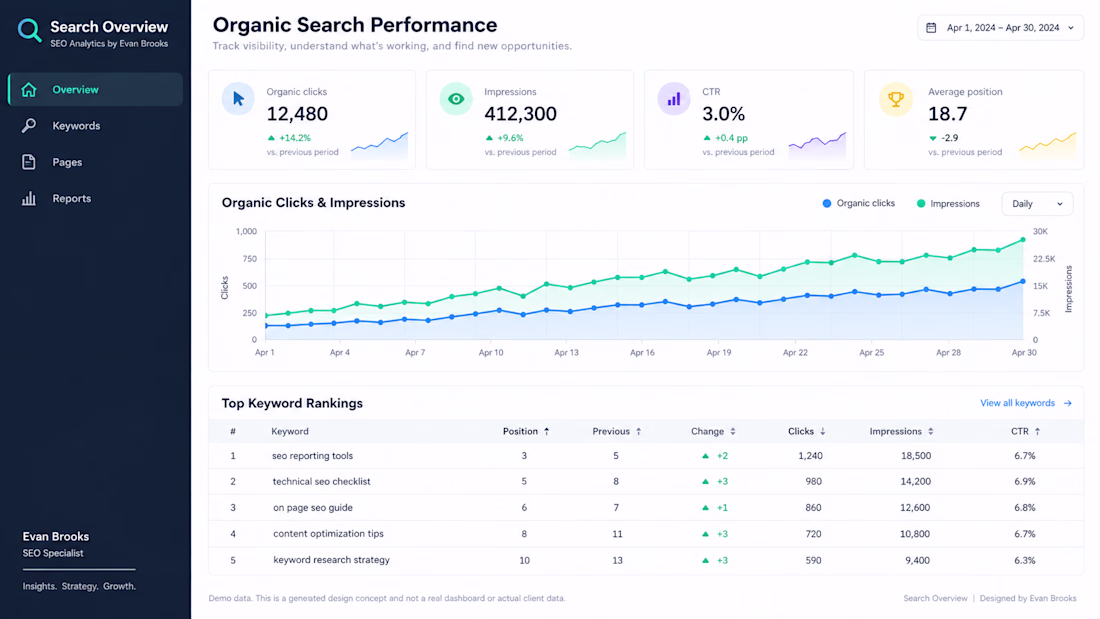Viewport: 1100px width, 619px height.
Task: Click the arrow icon next to View all keywords
Action: click(x=1068, y=404)
